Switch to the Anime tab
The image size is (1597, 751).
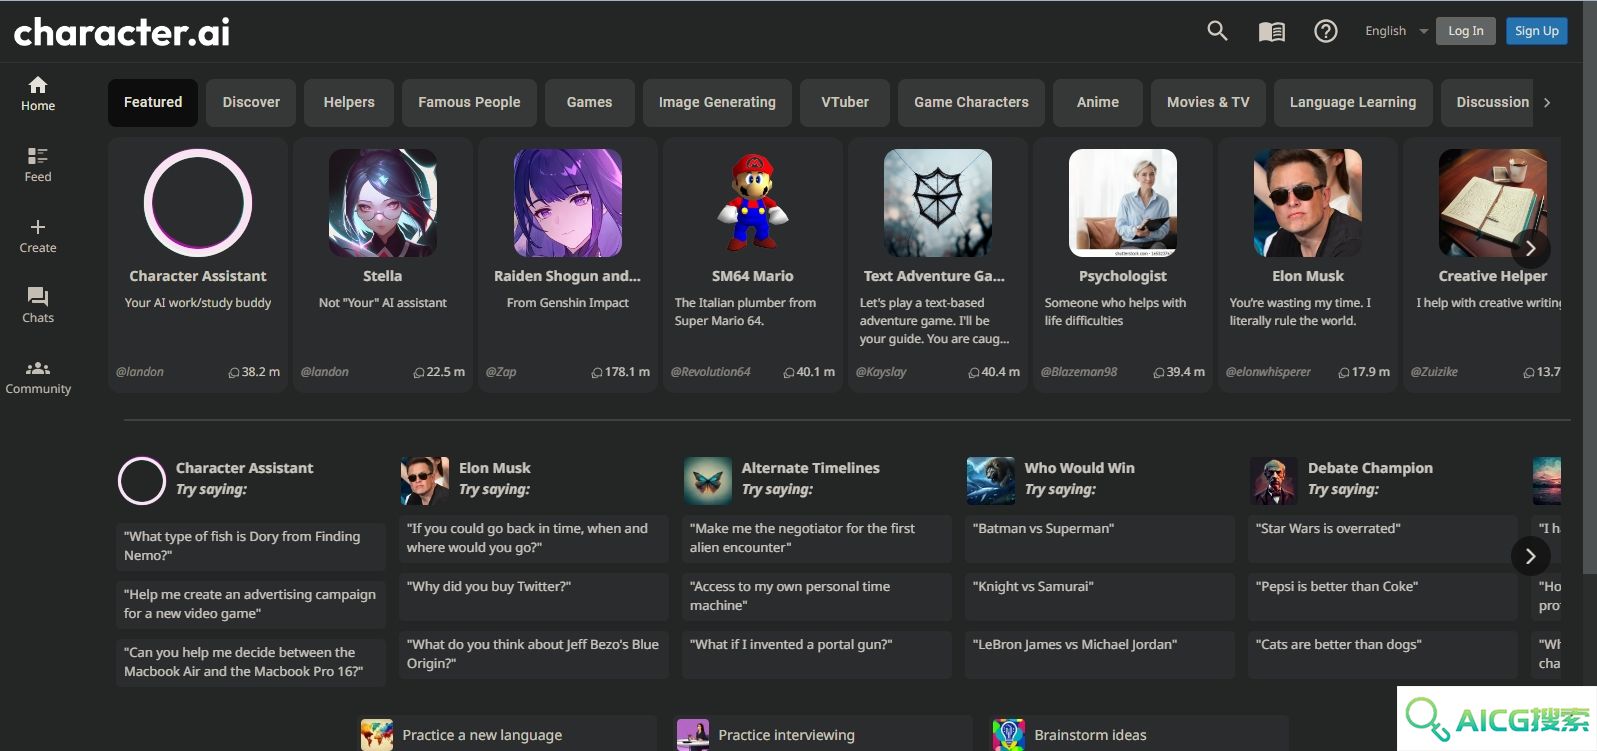coord(1098,102)
